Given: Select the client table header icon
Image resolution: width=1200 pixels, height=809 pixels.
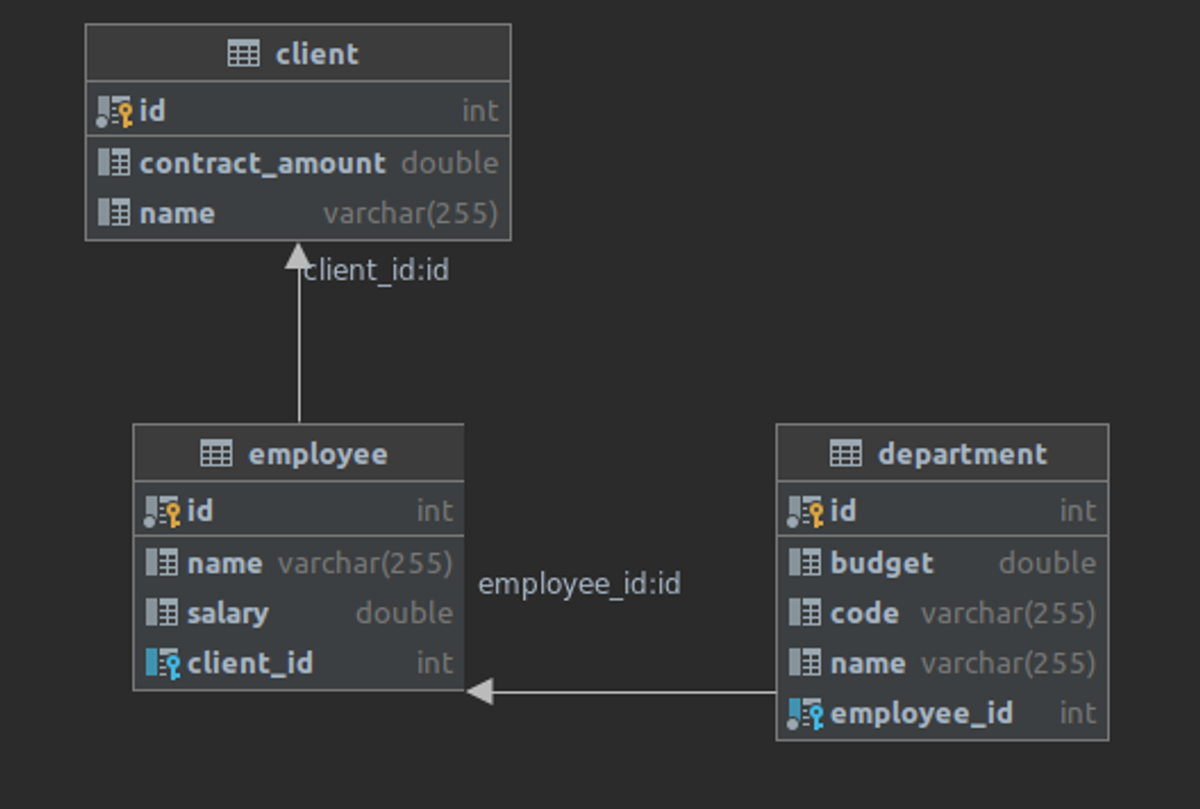Looking at the screenshot, I should coord(244,54).
